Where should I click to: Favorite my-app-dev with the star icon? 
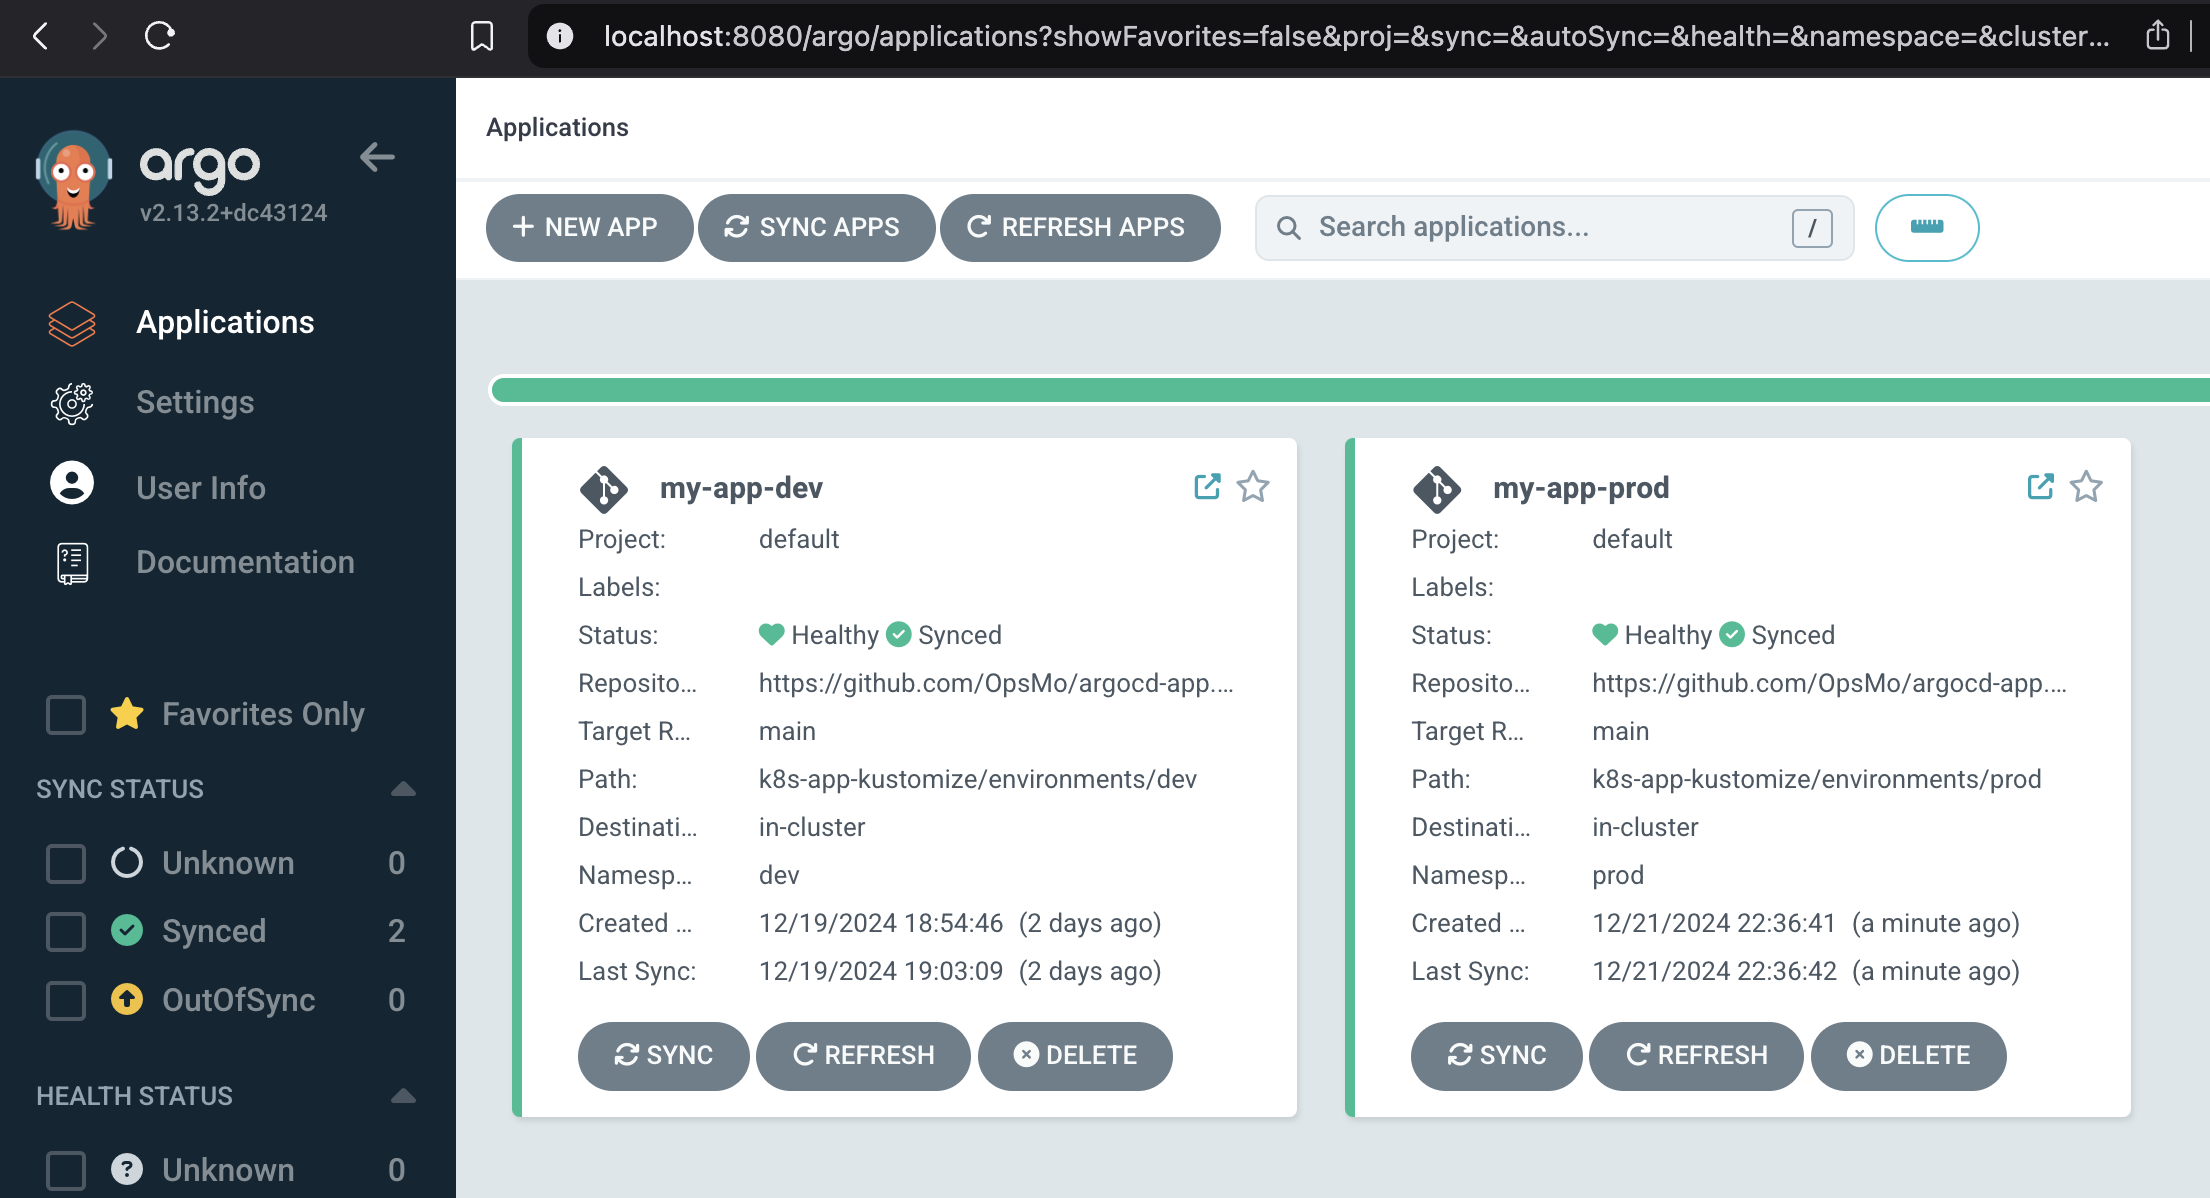[1253, 487]
